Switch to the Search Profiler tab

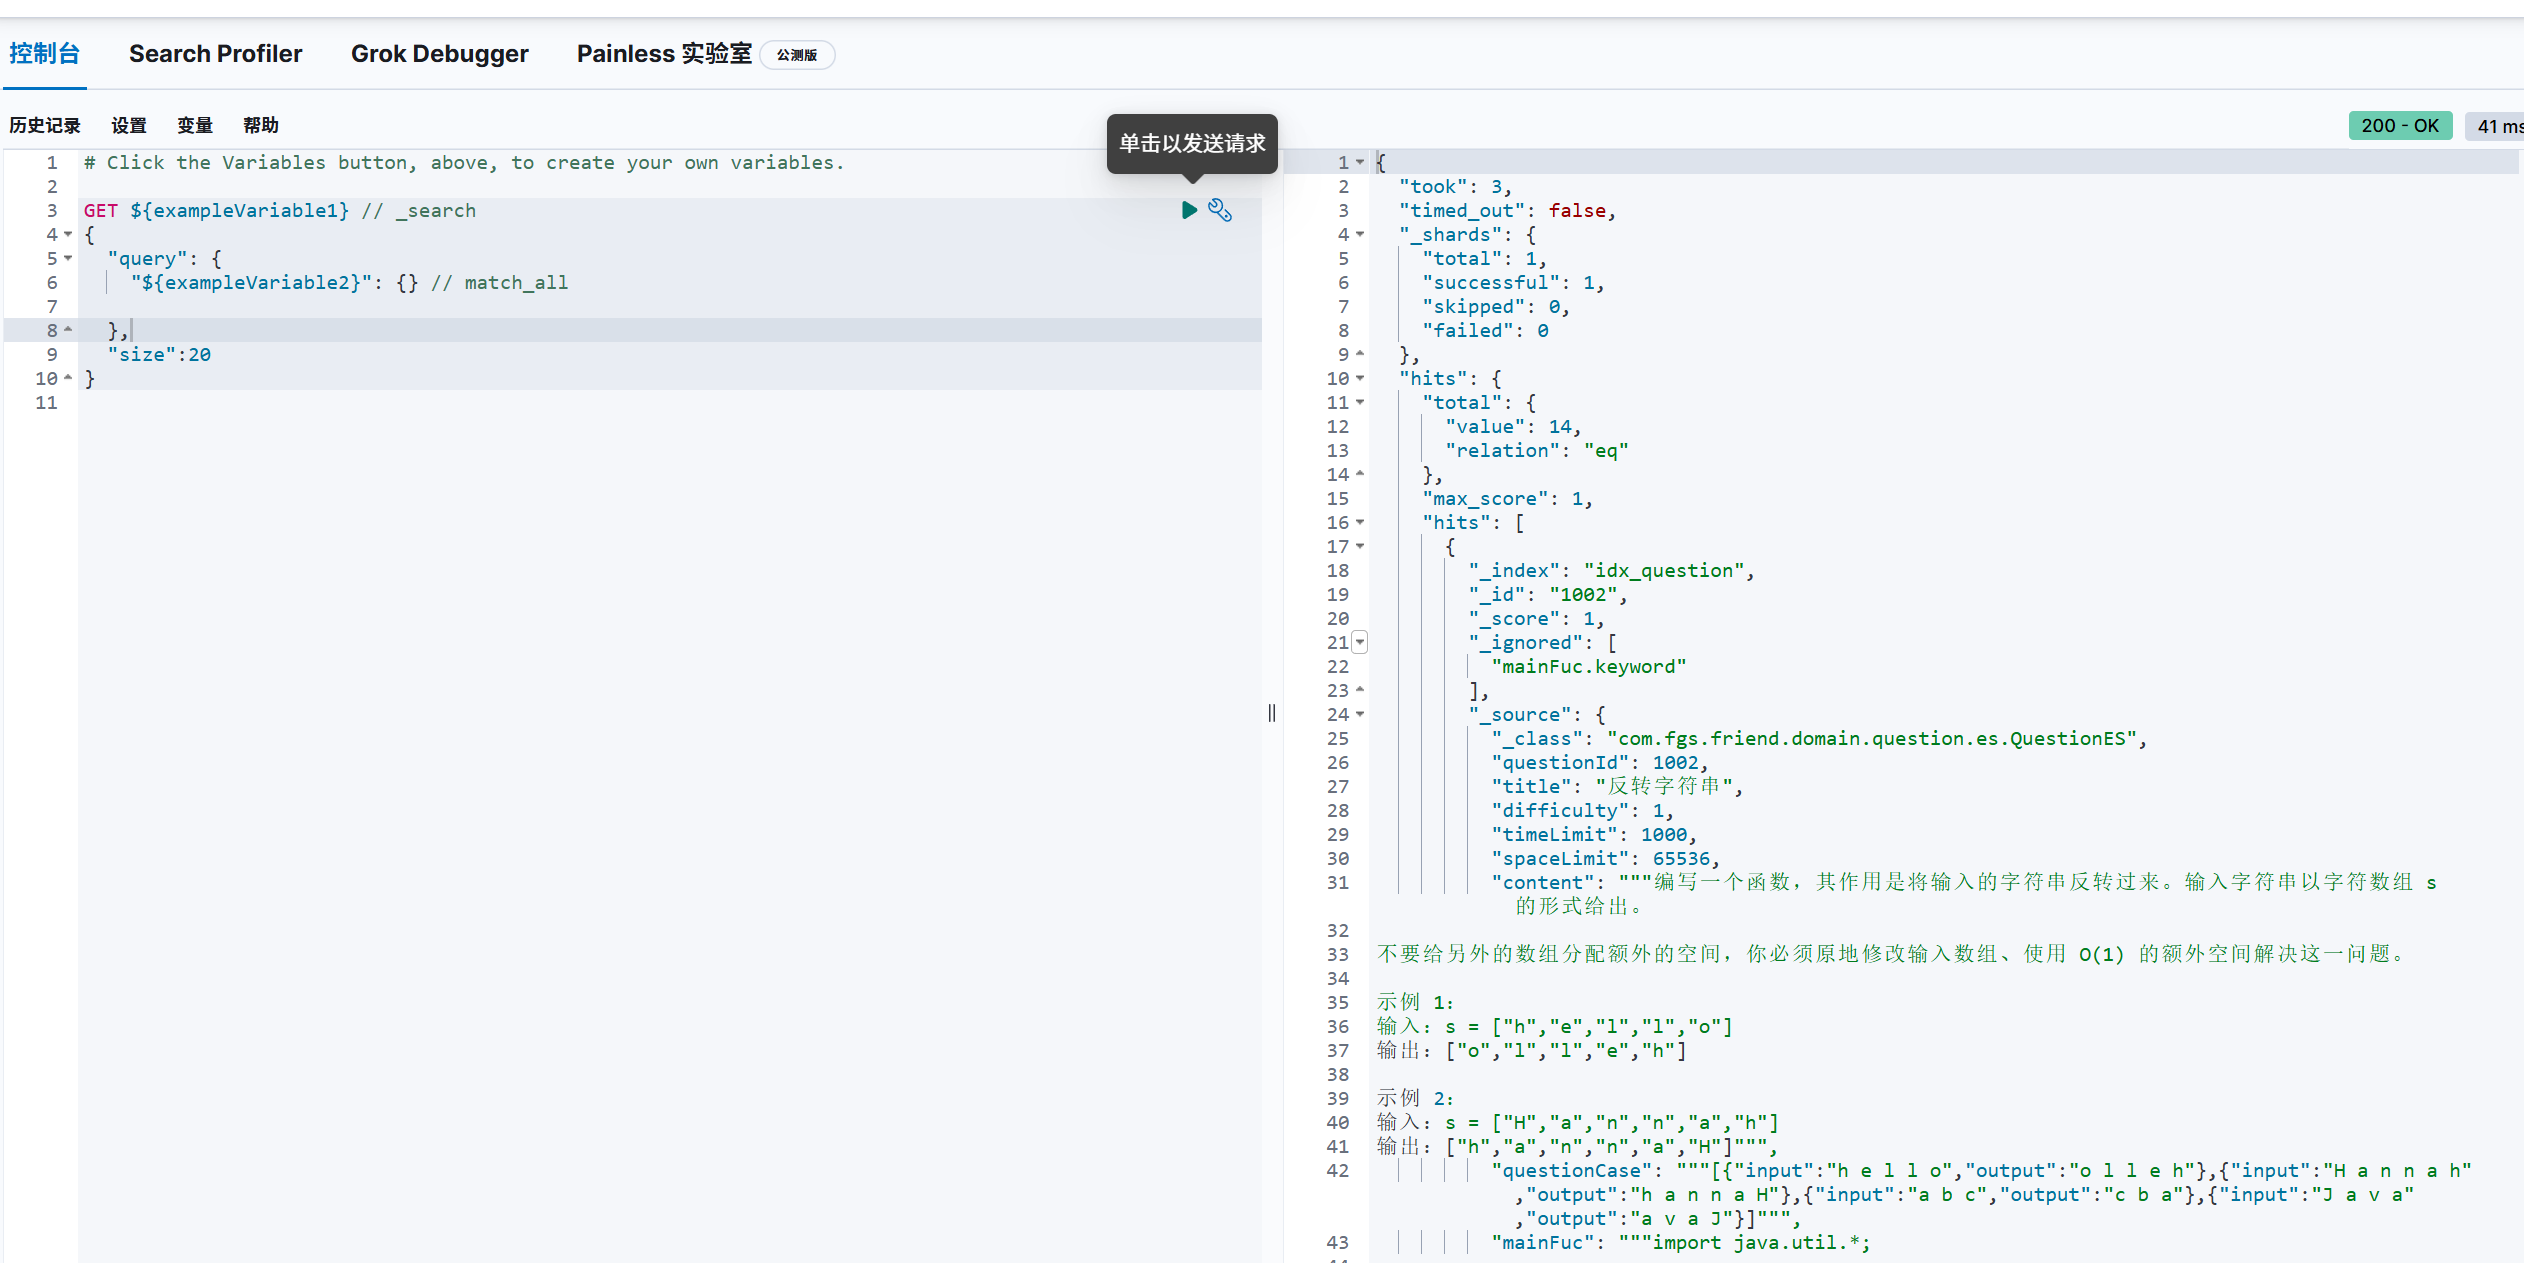click(215, 54)
